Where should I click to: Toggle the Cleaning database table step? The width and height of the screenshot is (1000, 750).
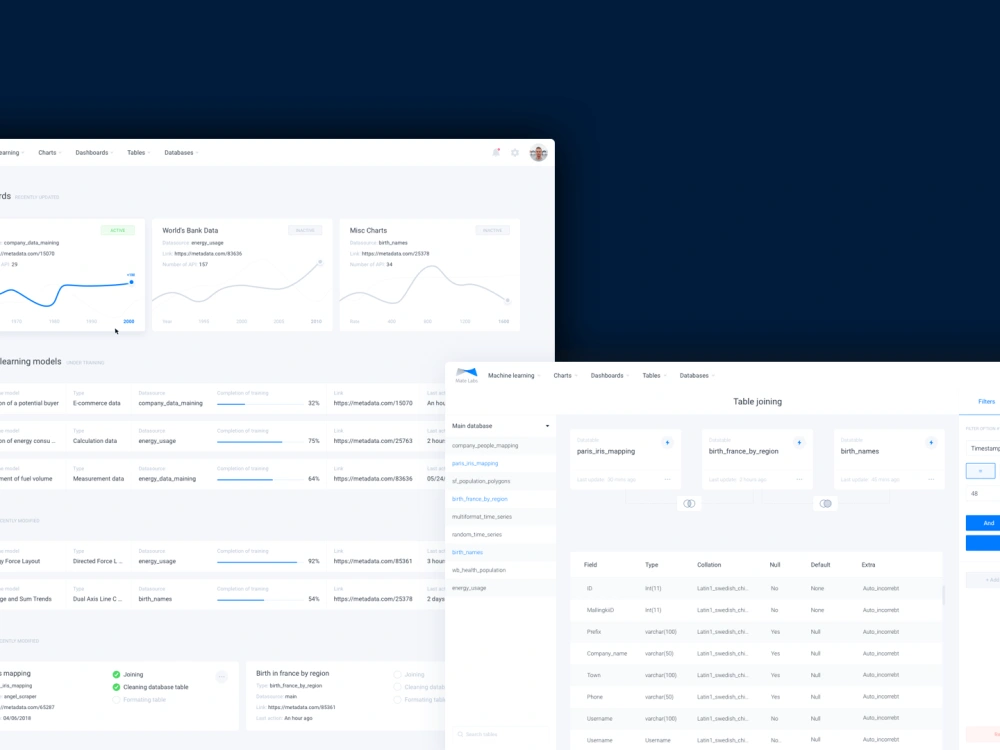point(116,687)
